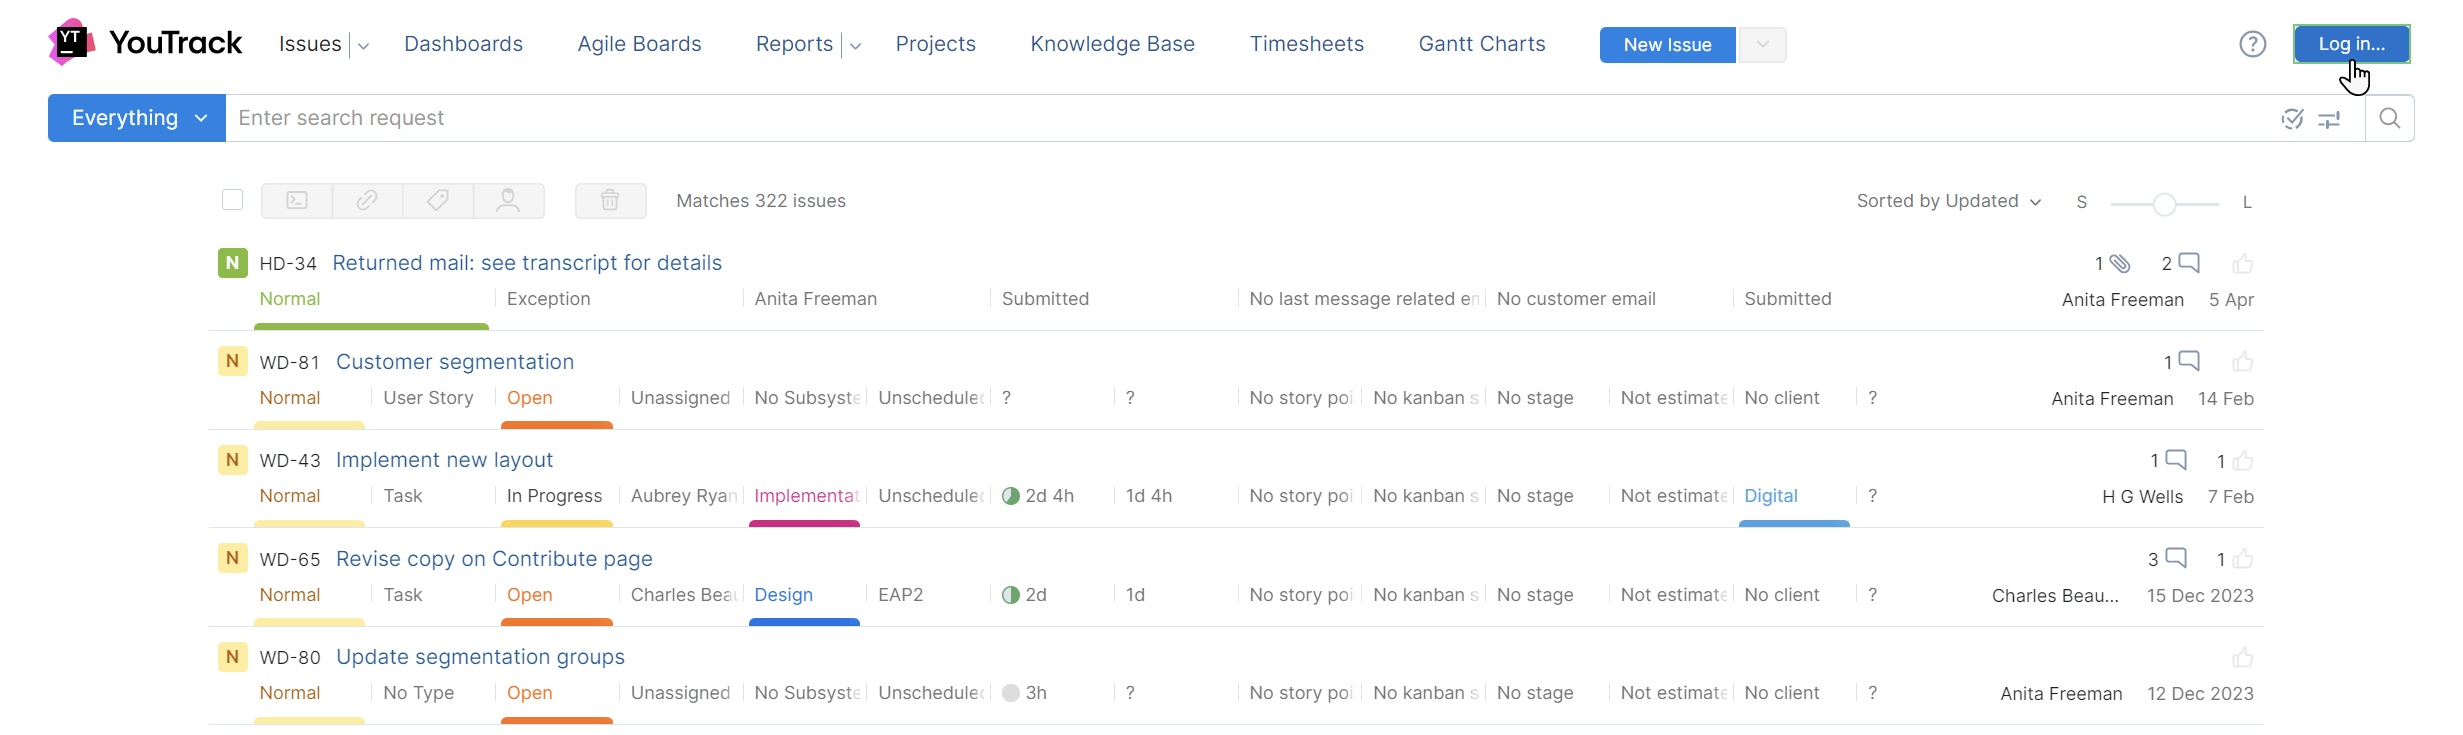
Task: Open the help question mark icon
Action: pyautogui.click(x=2252, y=44)
